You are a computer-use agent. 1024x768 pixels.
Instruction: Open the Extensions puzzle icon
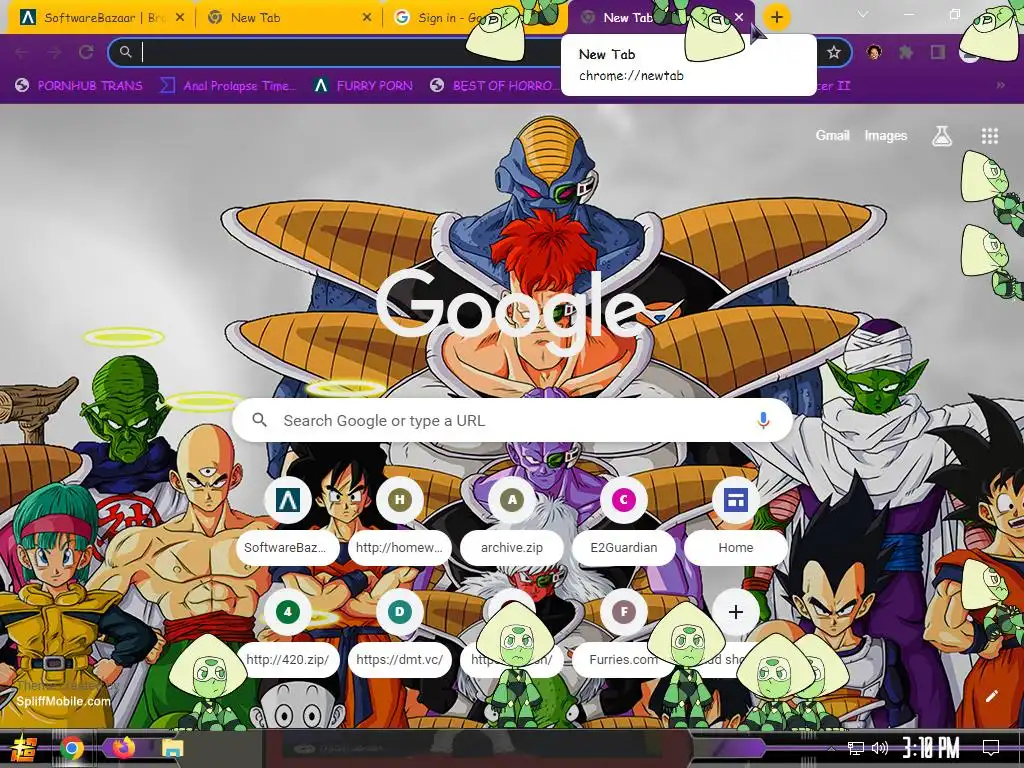pos(906,52)
